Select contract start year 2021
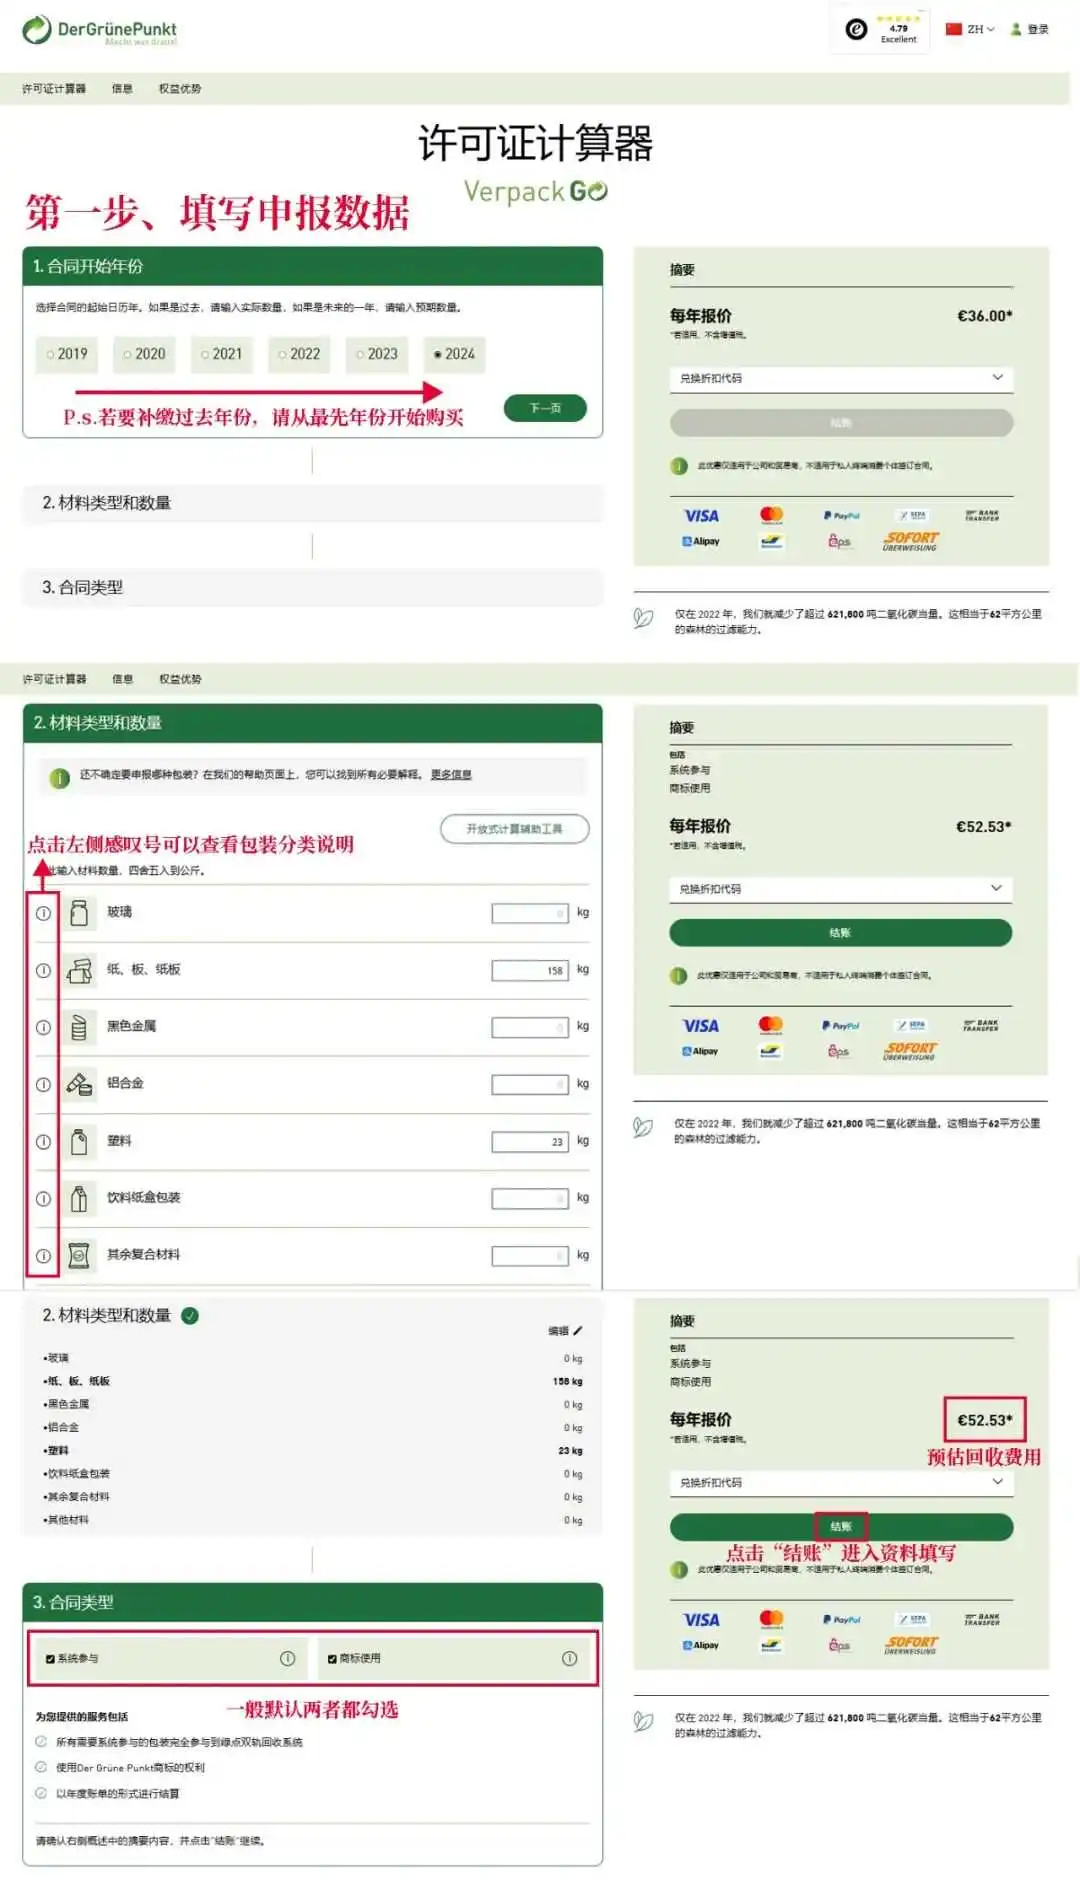Screen dimensions: 1080x1880 point(221,354)
